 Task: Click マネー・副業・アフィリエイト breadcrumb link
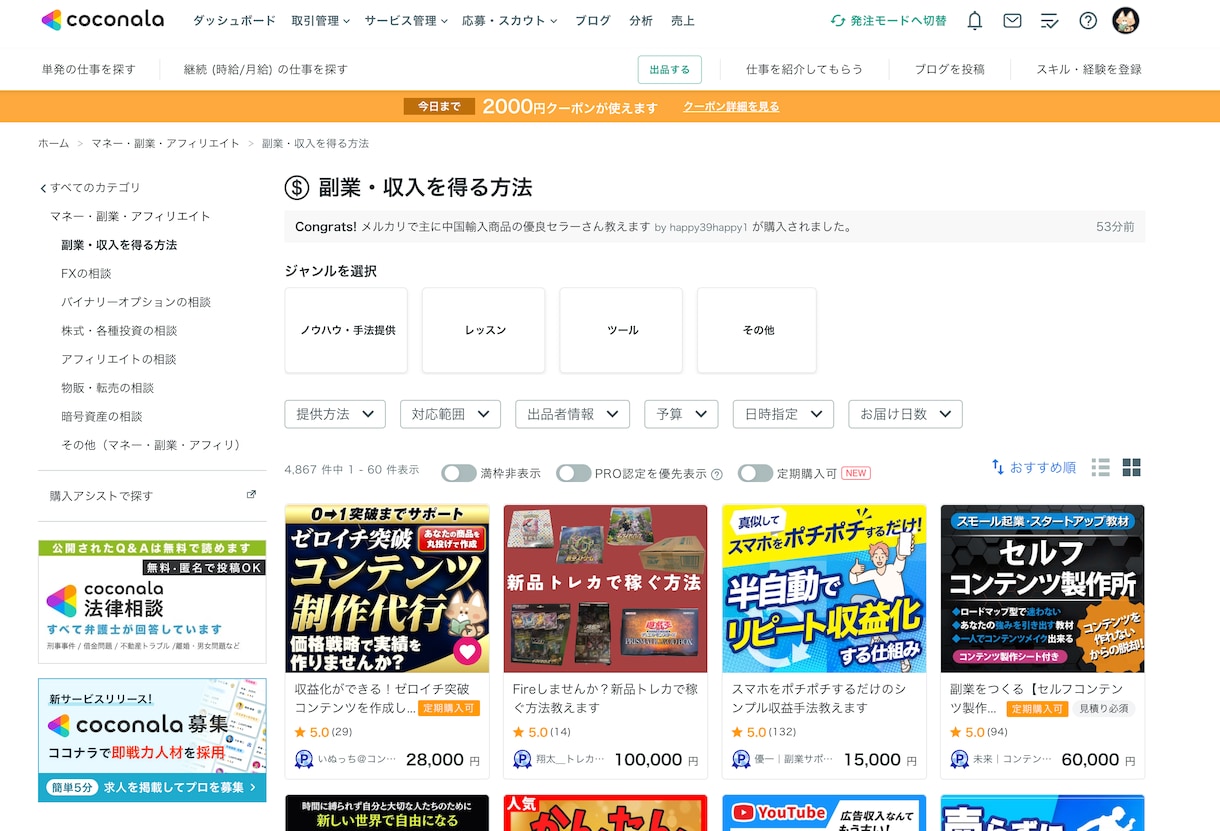166,143
